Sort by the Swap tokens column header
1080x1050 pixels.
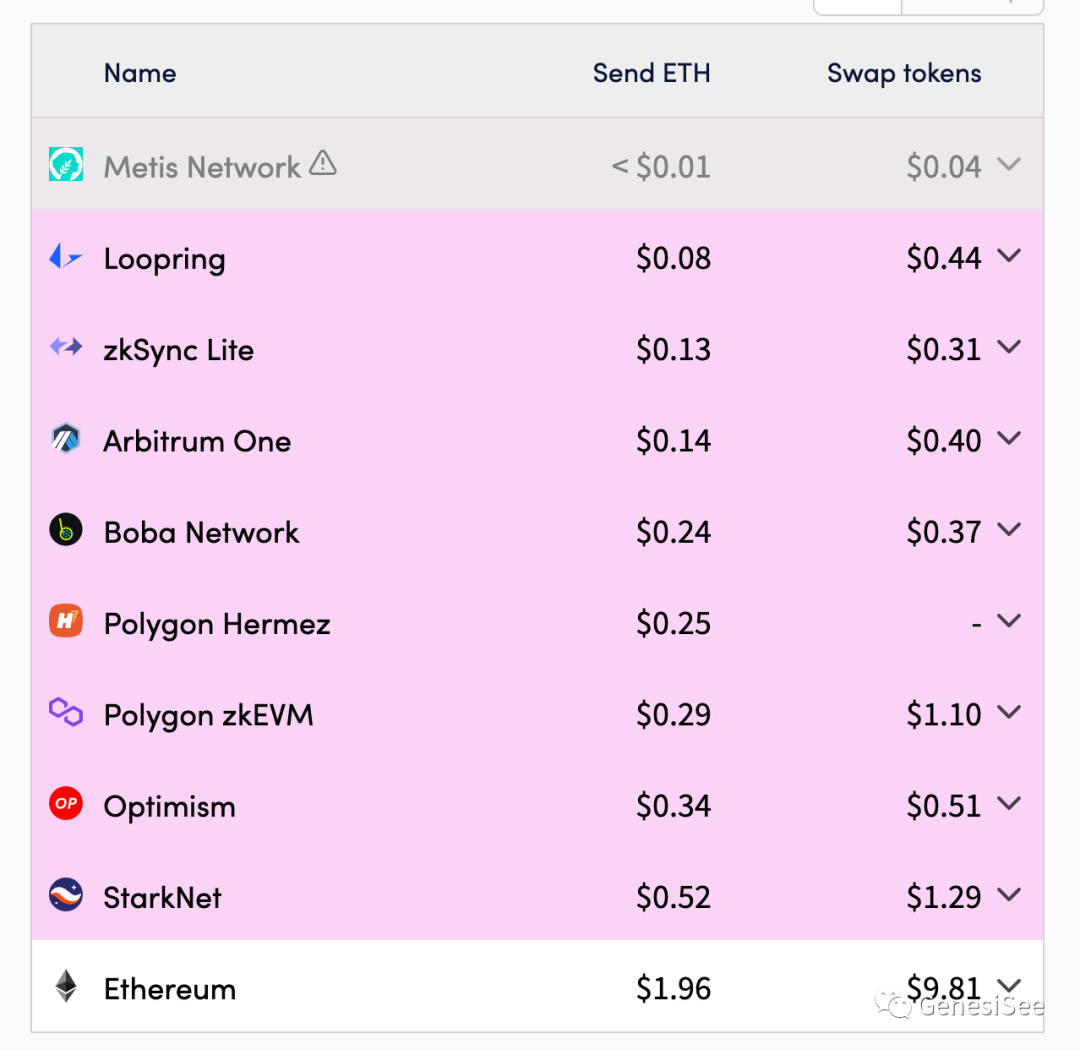pyautogui.click(x=904, y=73)
